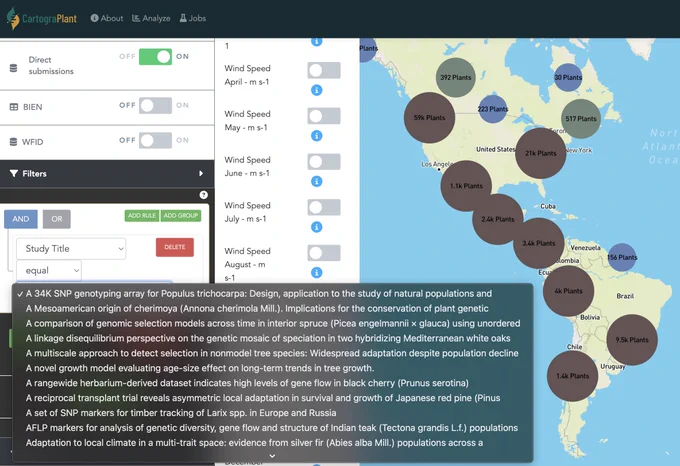
Task: Select SNP markers timber tracking Larix option
Action: [272, 413]
